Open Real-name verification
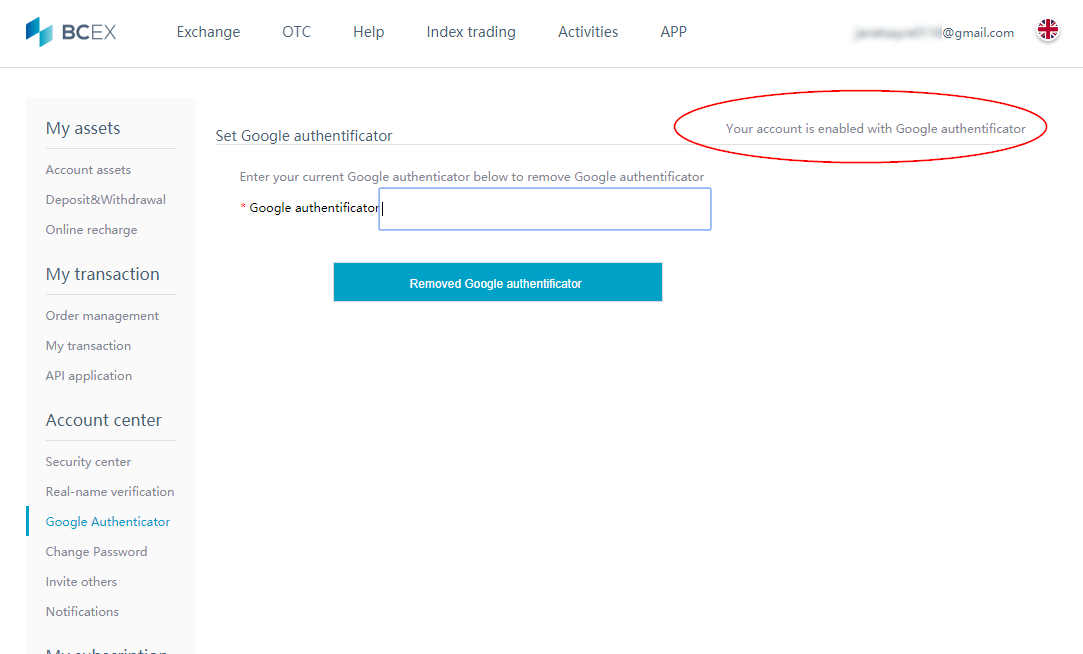 click(x=110, y=492)
